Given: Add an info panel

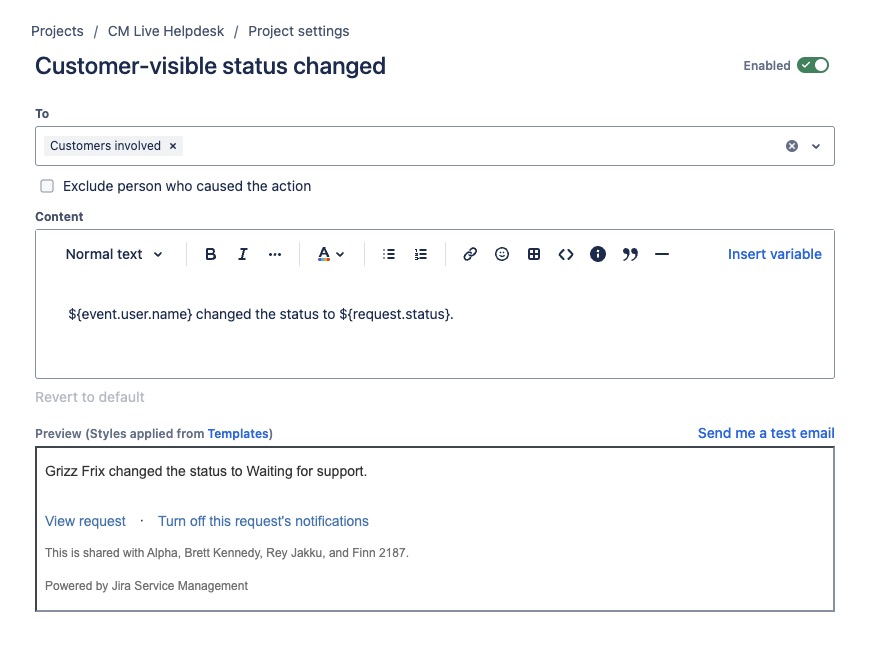Looking at the screenshot, I should [x=598, y=254].
